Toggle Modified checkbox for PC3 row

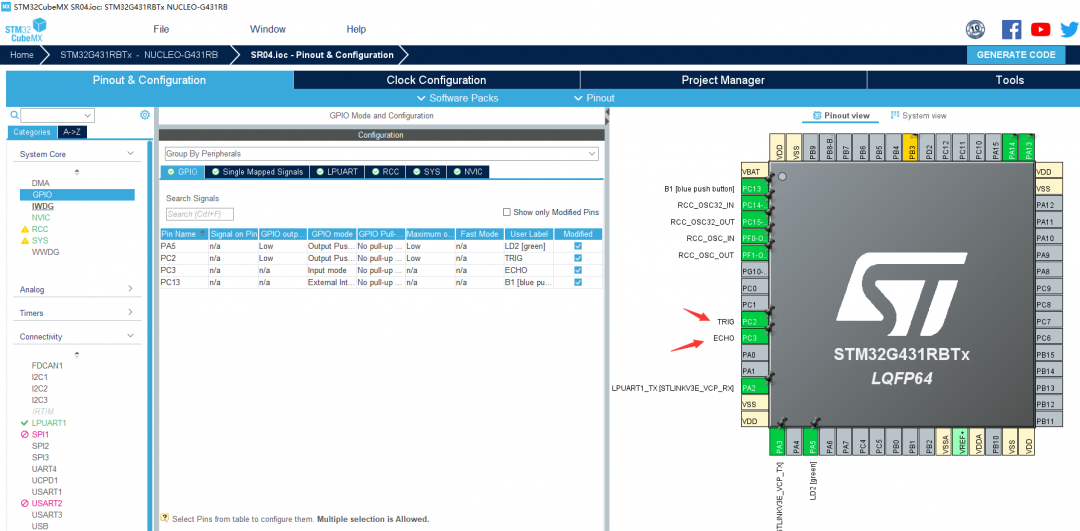click(x=578, y=270)
